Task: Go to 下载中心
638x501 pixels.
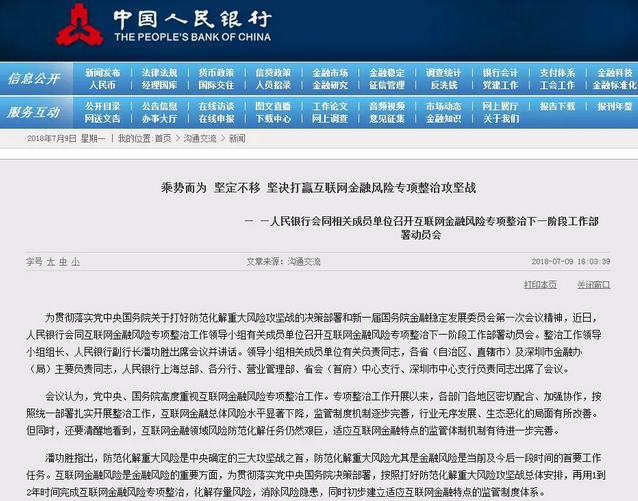Action: tap(273, 119)
